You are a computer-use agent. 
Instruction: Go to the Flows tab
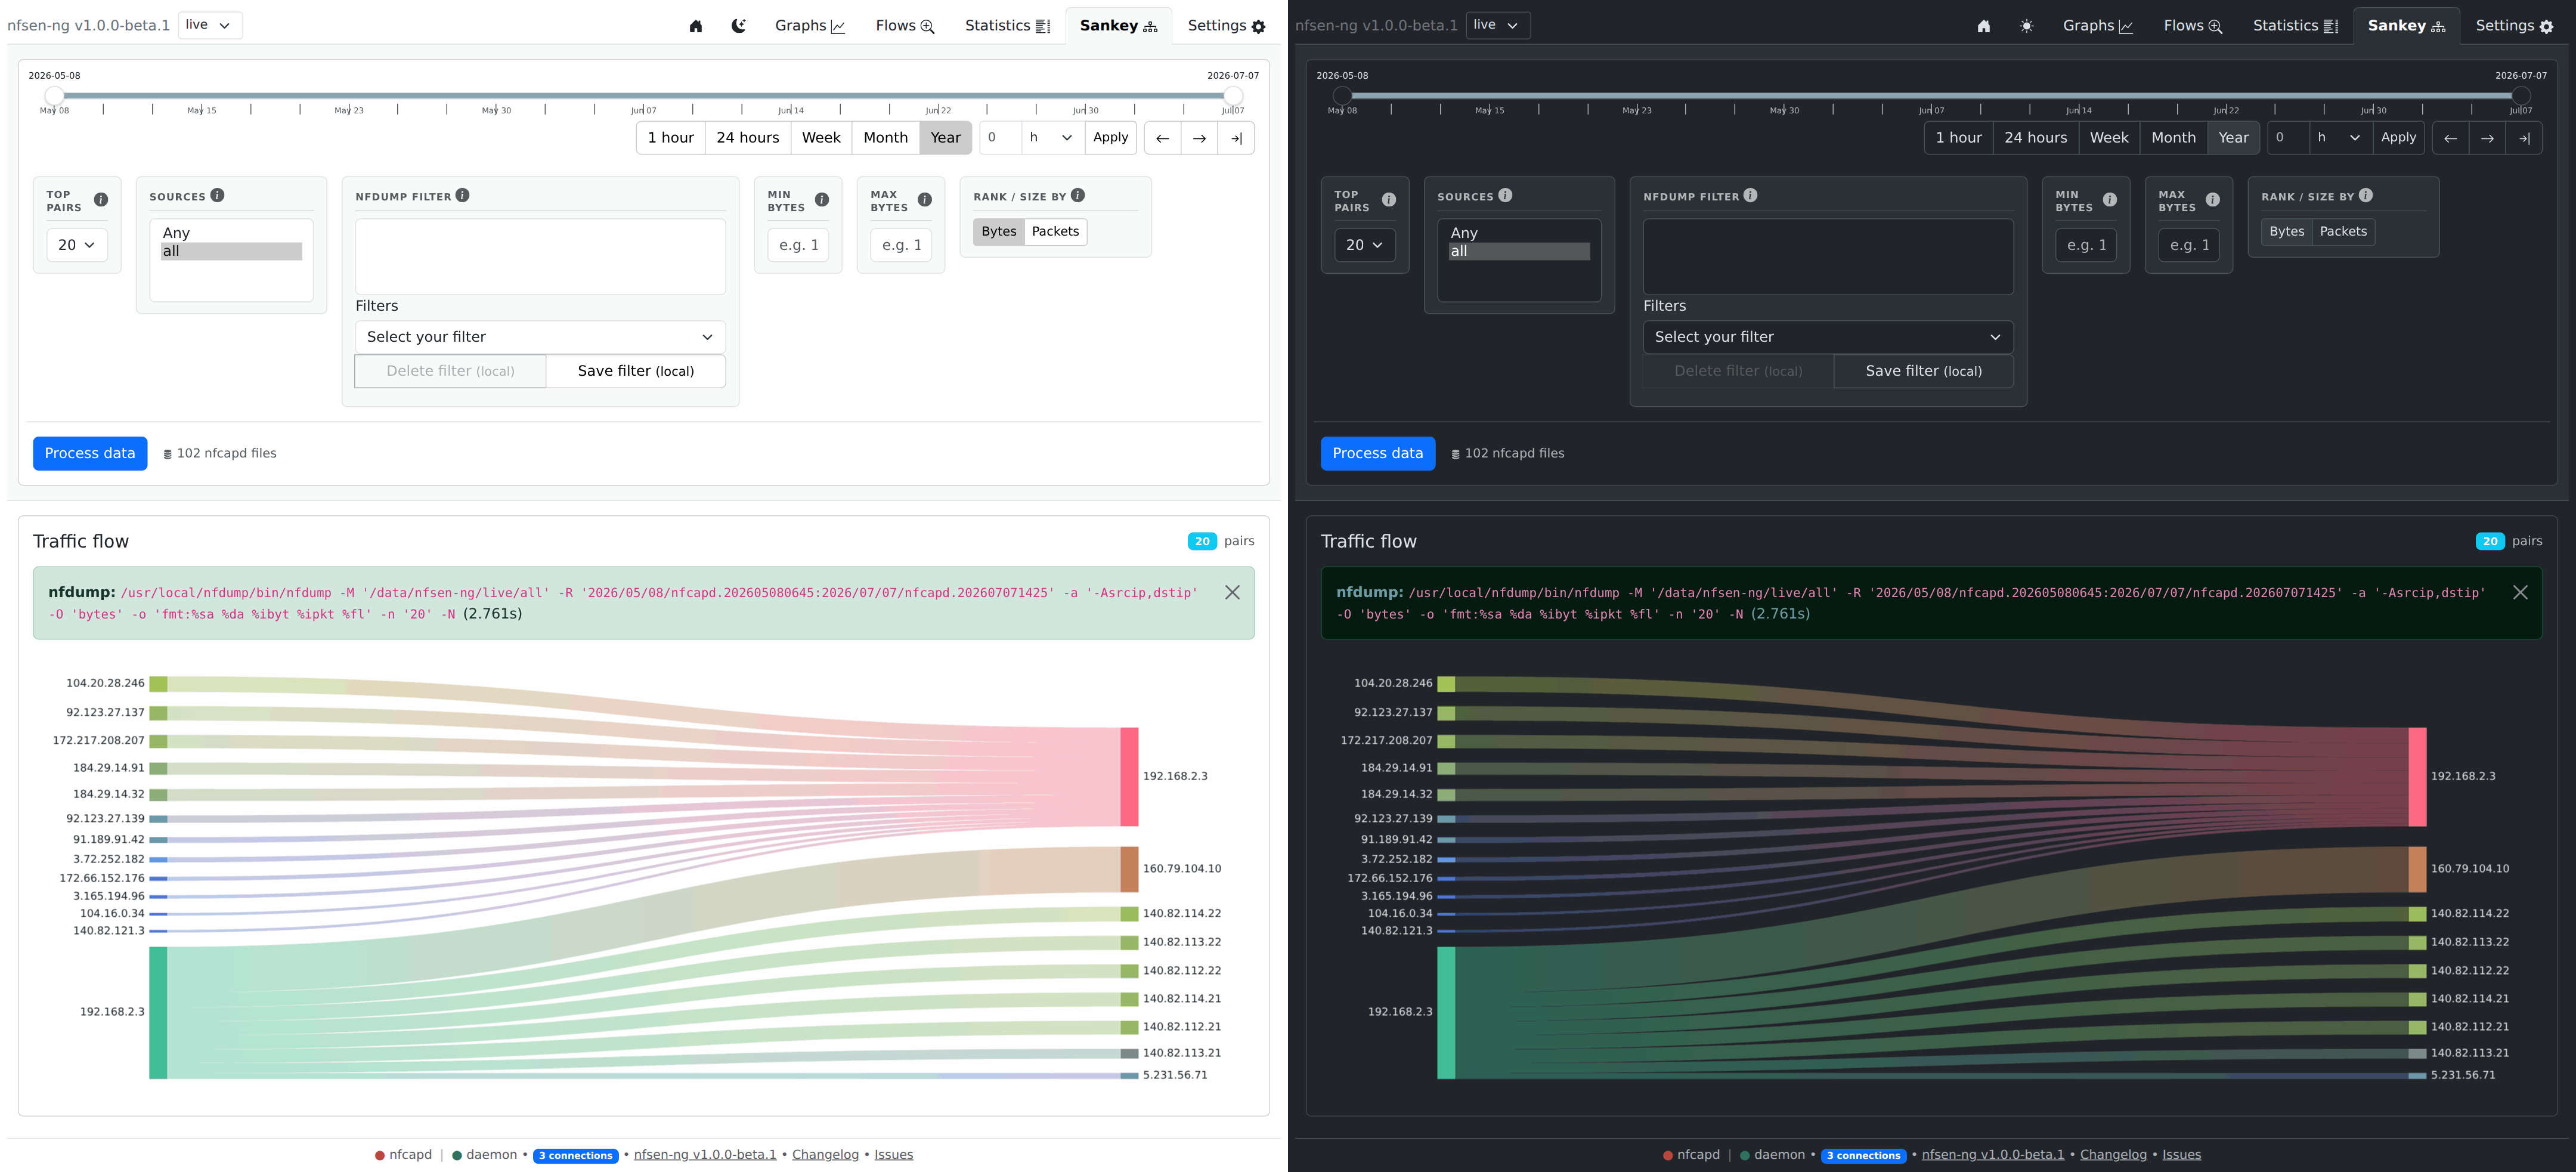click(905, 26)
